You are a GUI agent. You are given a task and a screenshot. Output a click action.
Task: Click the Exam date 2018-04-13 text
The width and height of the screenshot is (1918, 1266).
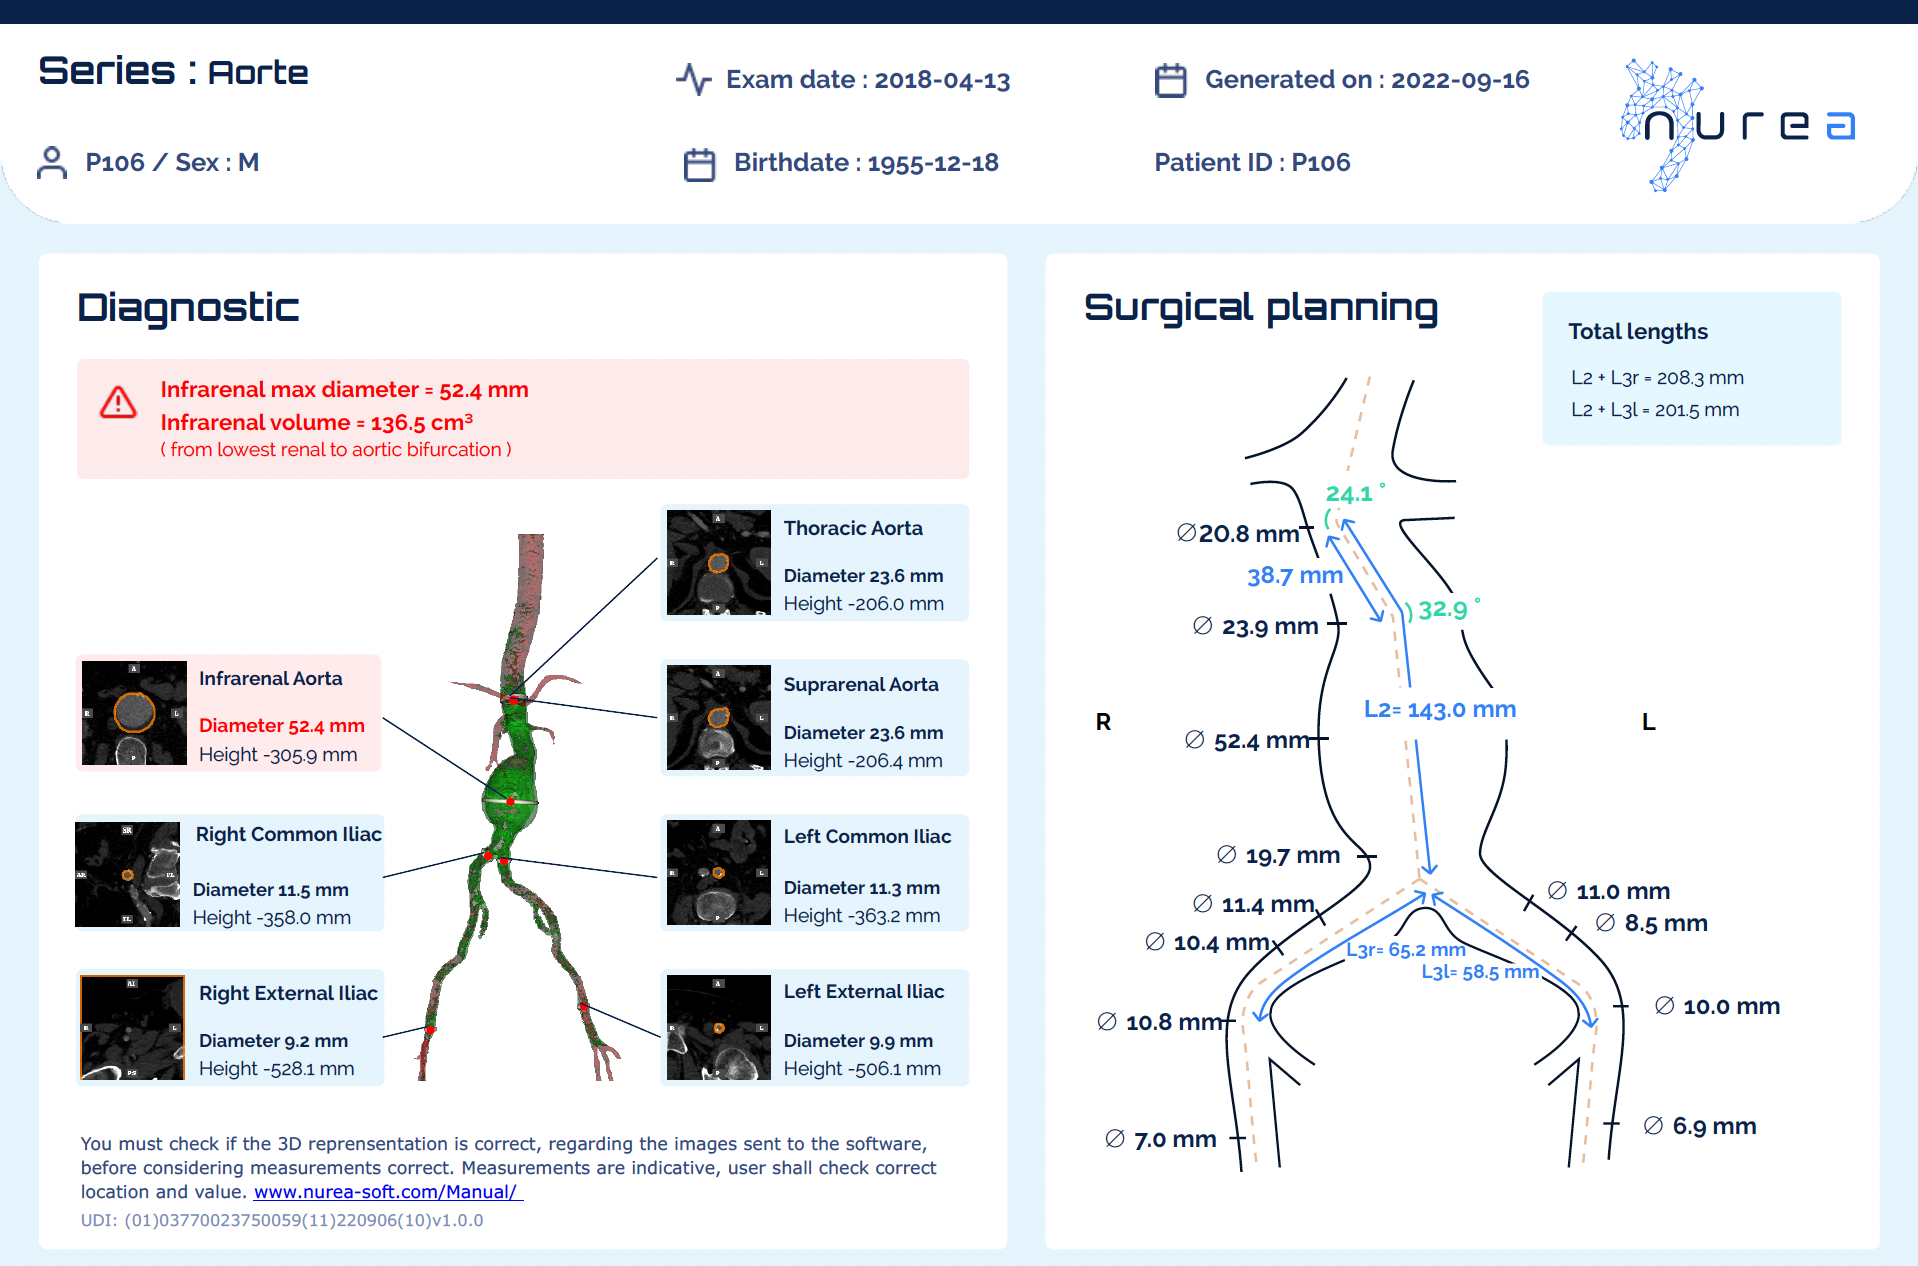coord(867,80)
